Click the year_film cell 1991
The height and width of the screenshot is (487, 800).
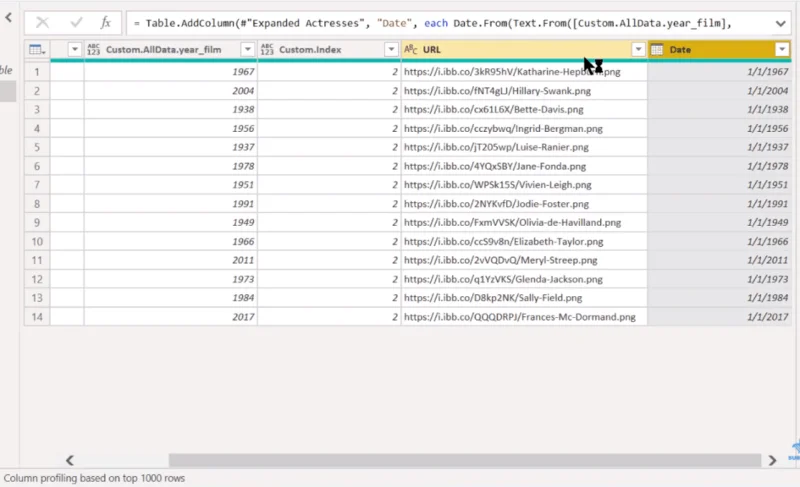[x=170, y=204]
